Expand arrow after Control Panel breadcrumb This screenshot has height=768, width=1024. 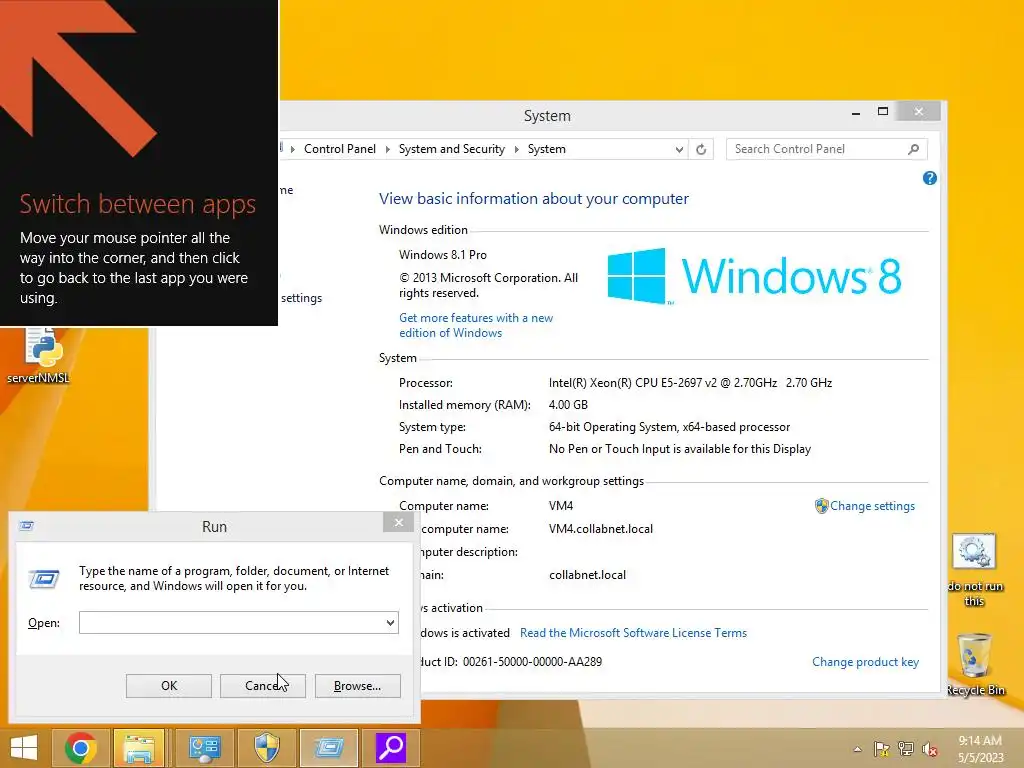[387, 150]
